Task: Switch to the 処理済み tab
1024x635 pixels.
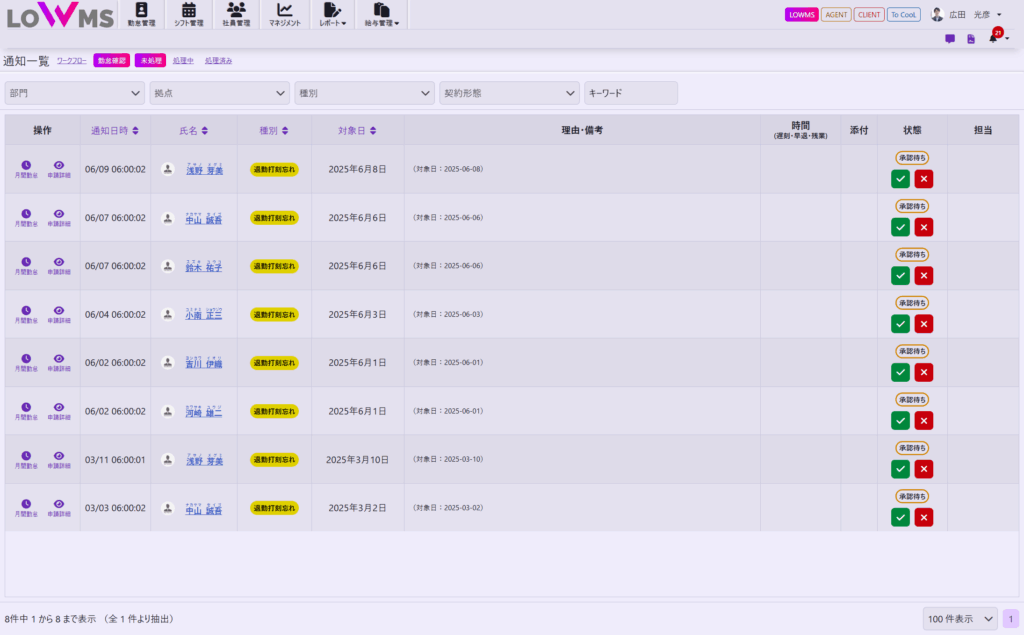Action: point(218,61)
